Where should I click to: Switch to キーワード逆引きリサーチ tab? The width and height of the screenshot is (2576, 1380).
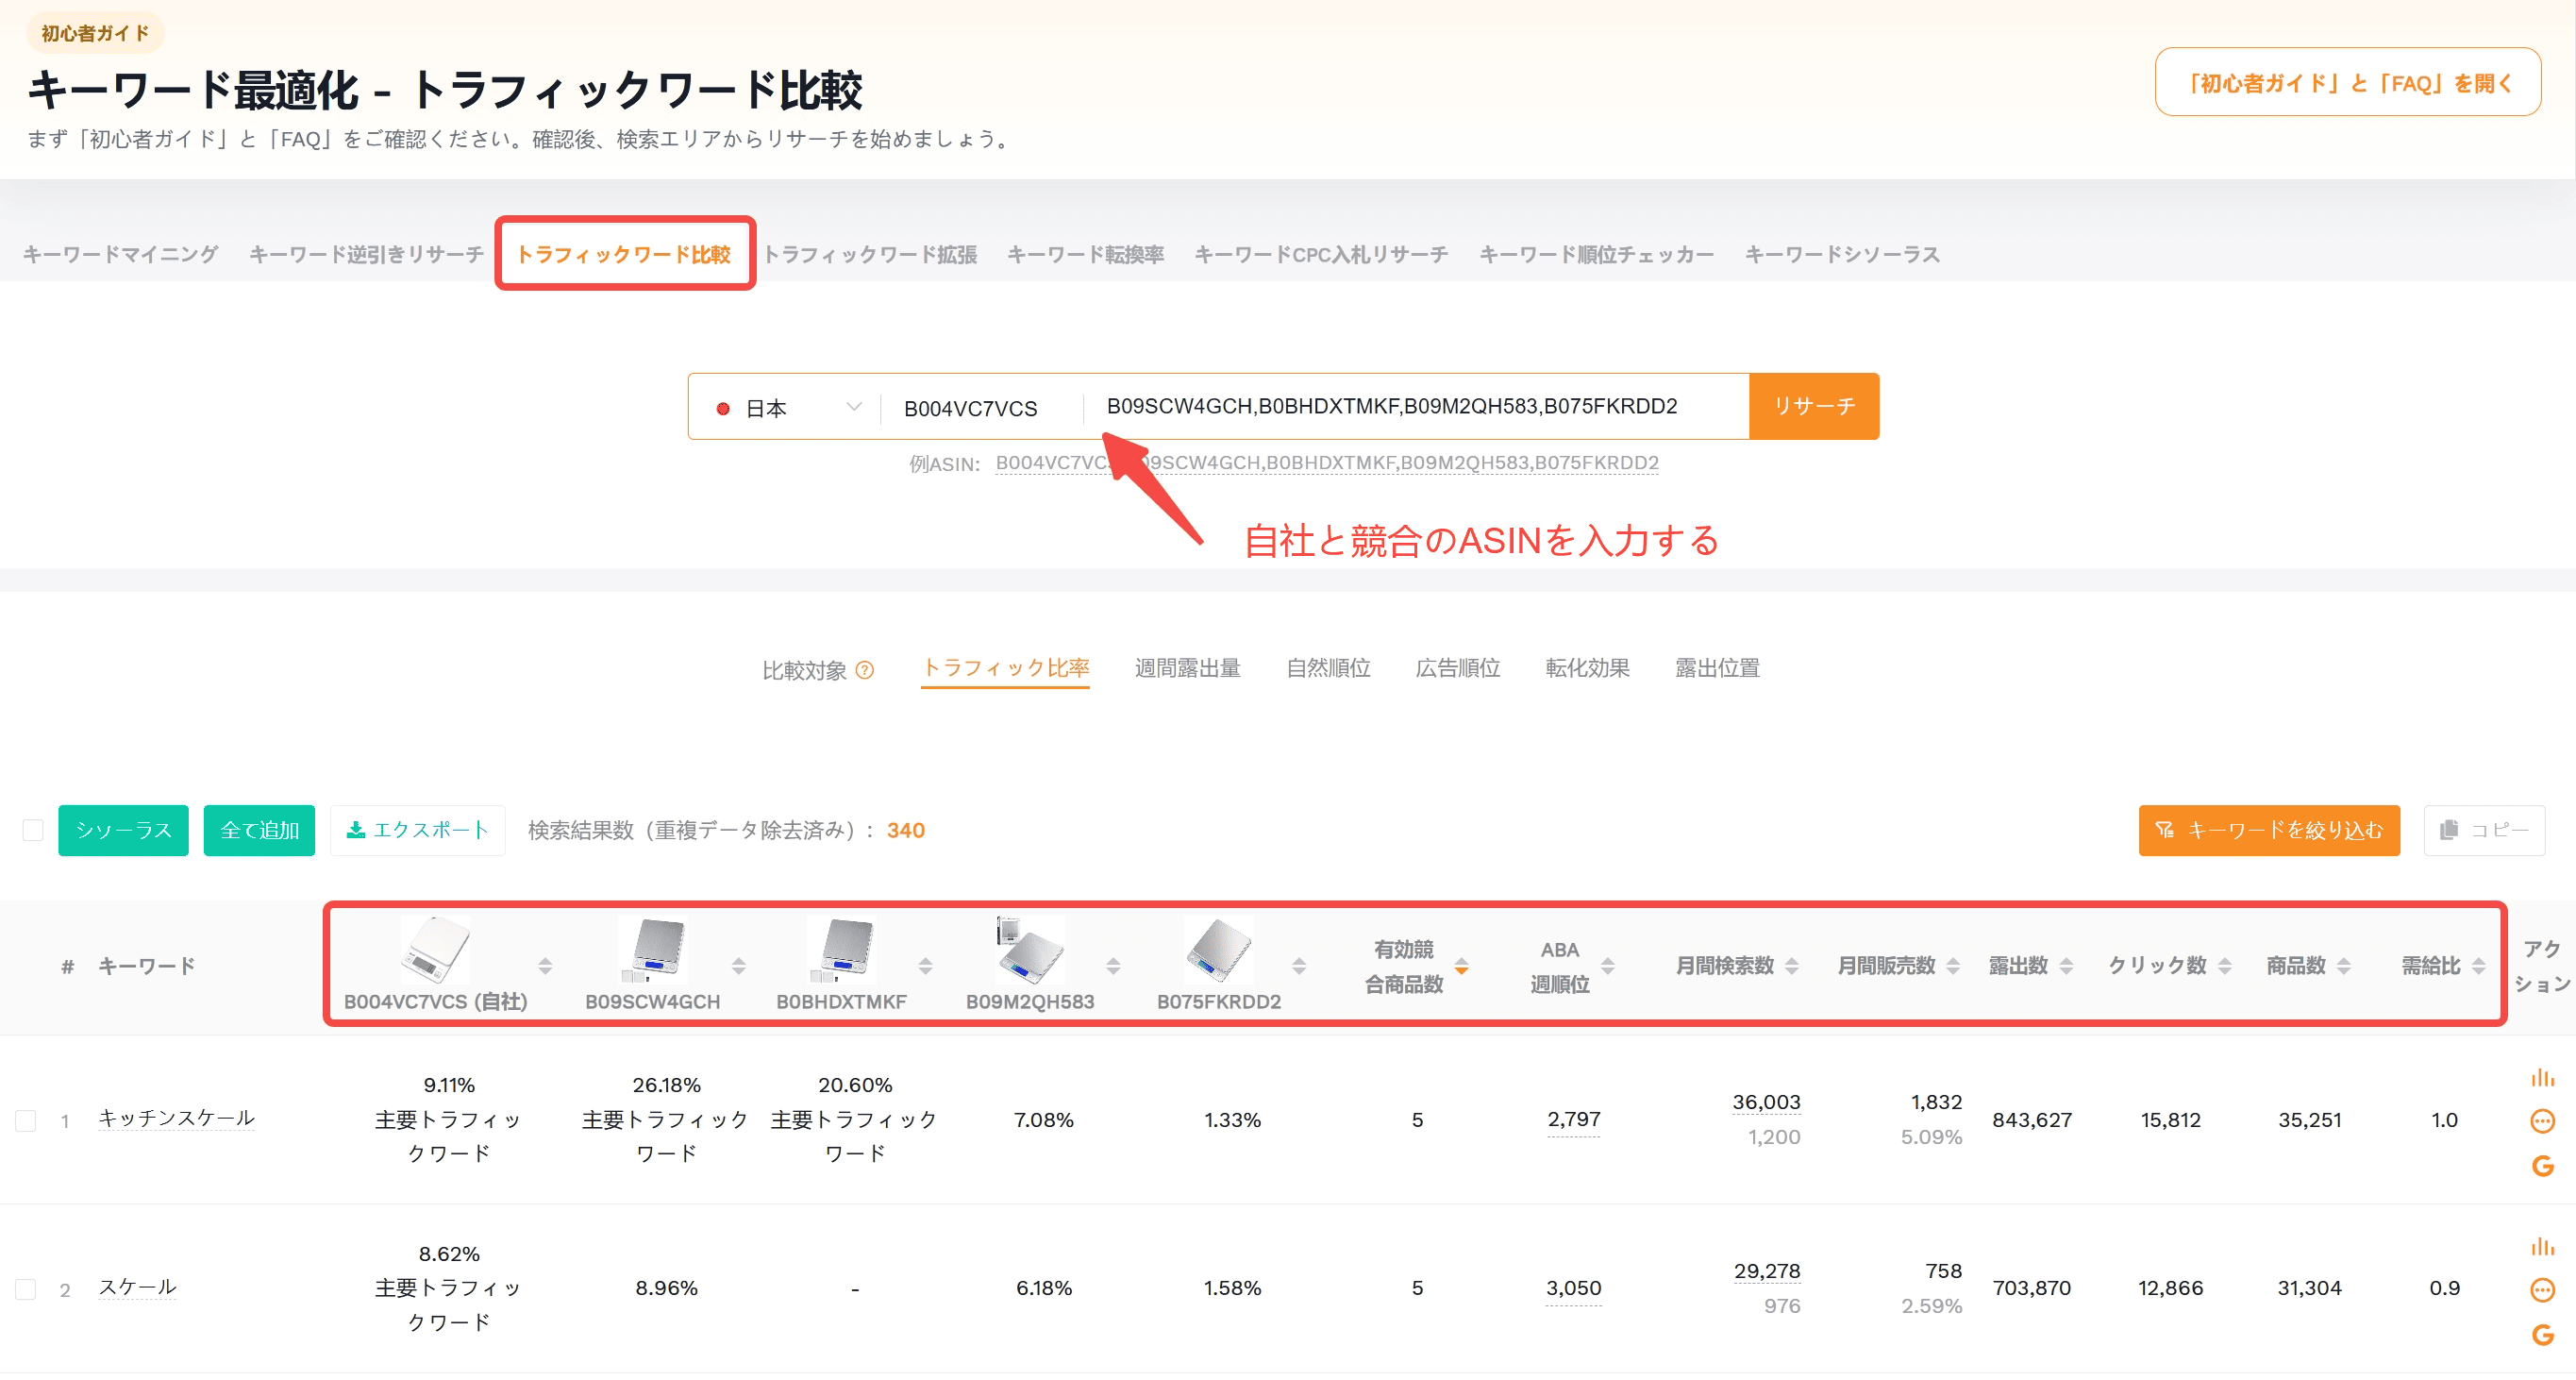pos(366,254)
